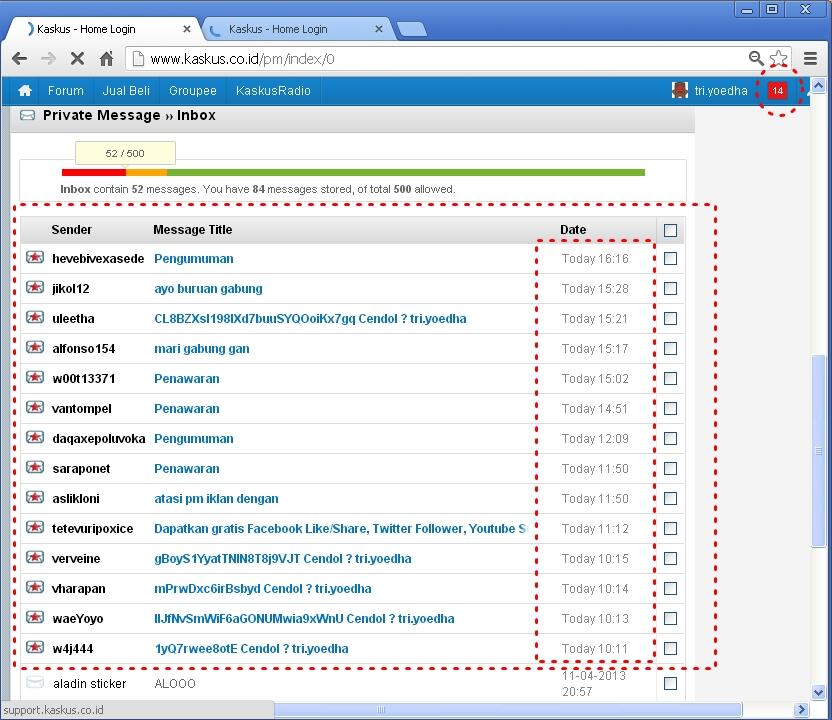Image resolution: width=832 pixels, height=720 pixels.
Task: Click the scroll down arrow
Action: pos(818,692)
